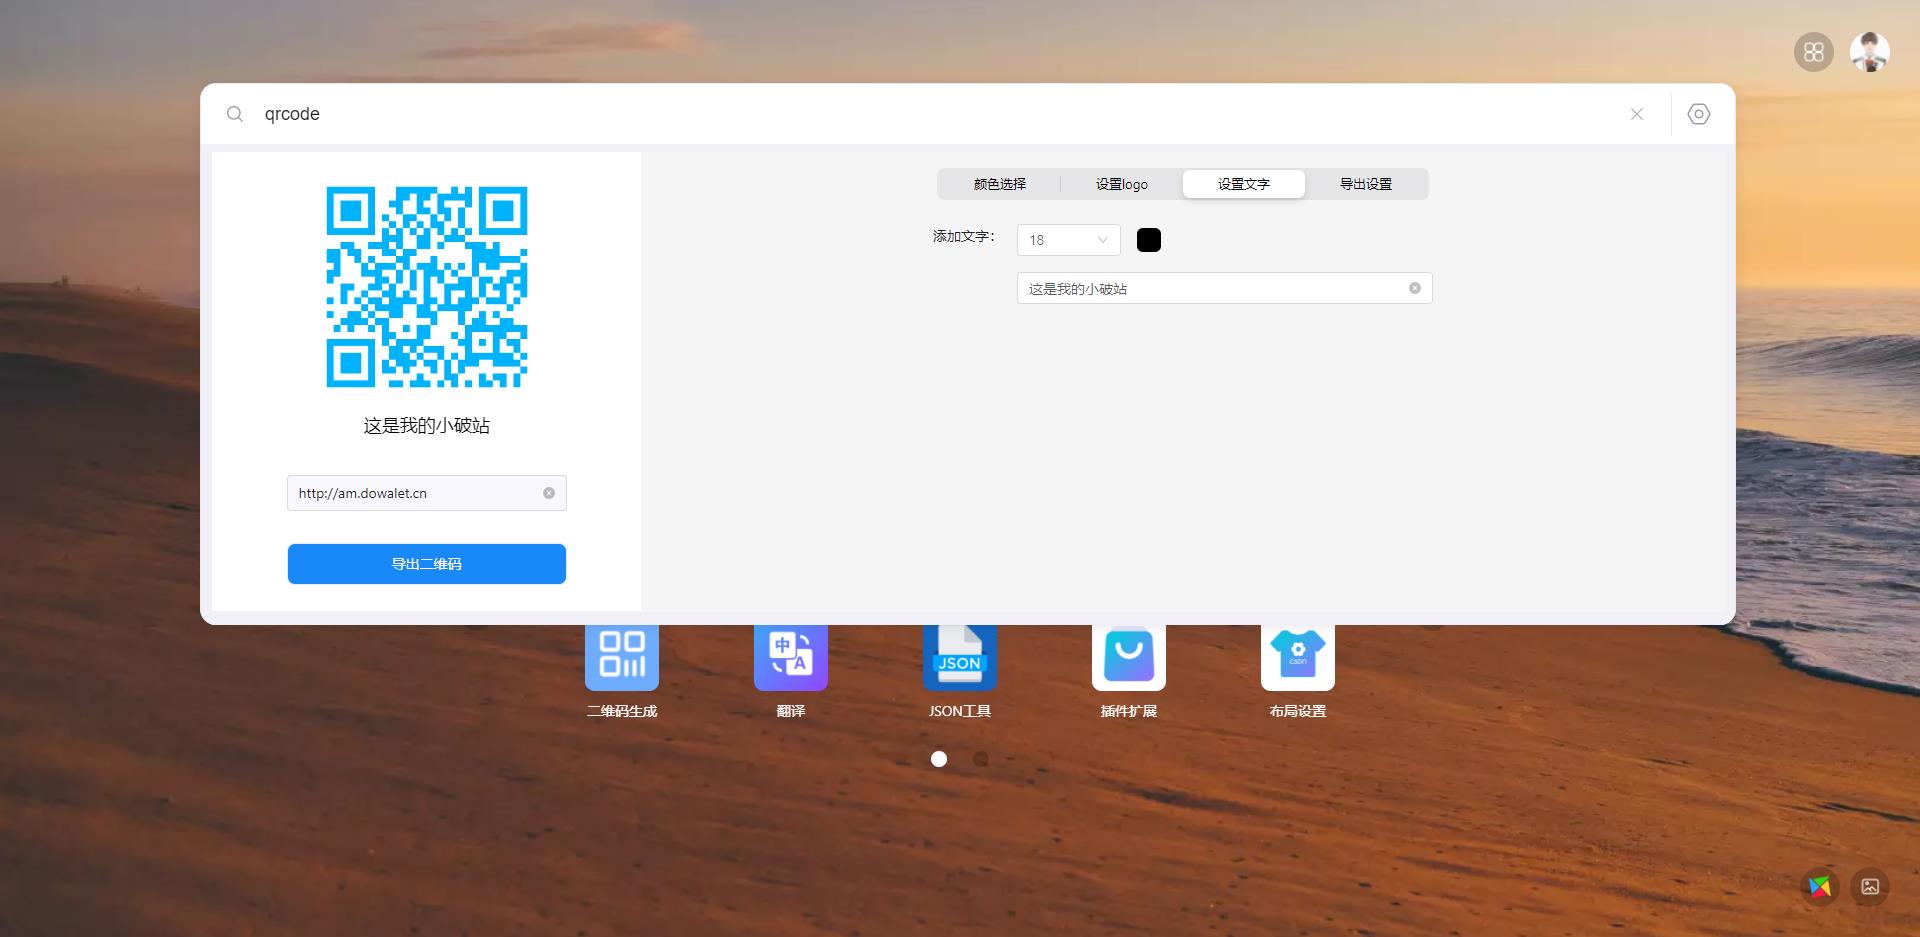Clear the URL field with its clear icon
This screenshot has width=1920, height=937.
pos(549,493)
